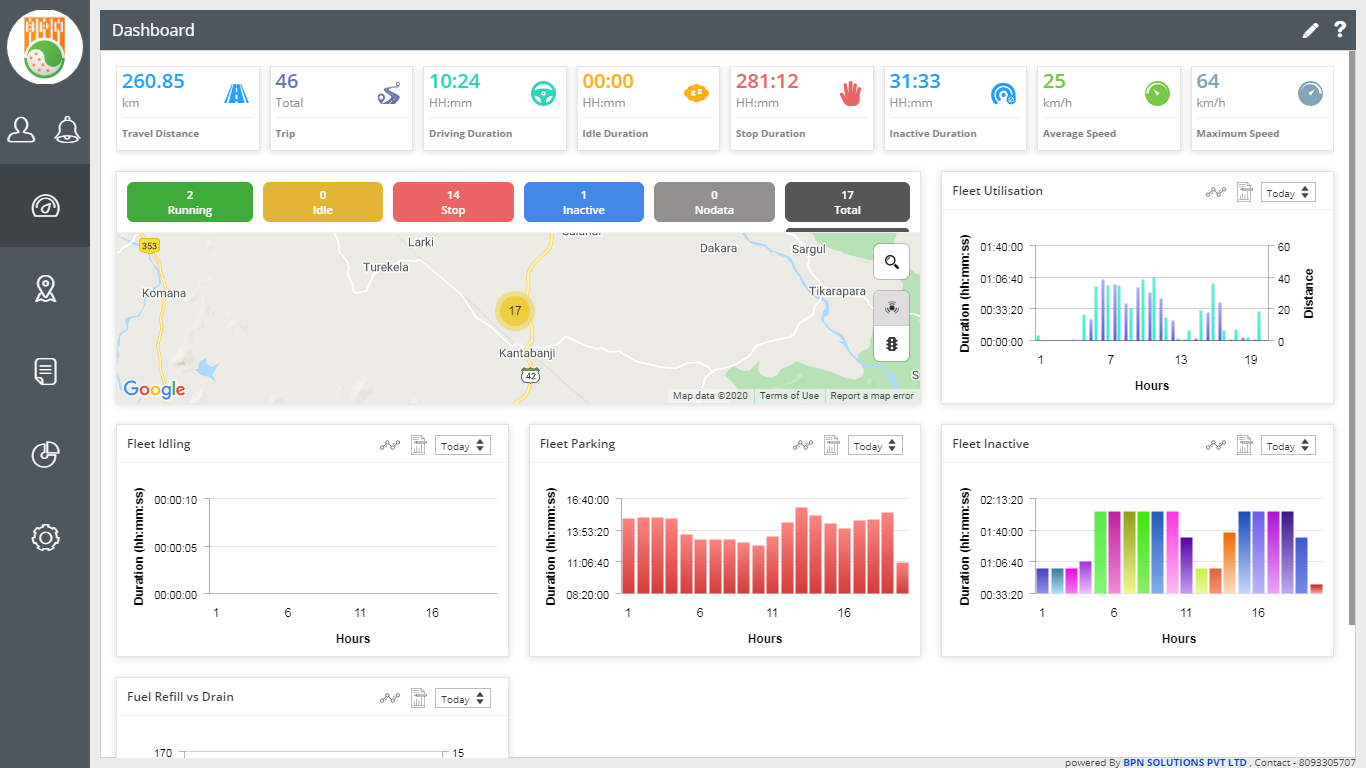
Task: Click the Idle Duration sleep icon
Action: 696,93
